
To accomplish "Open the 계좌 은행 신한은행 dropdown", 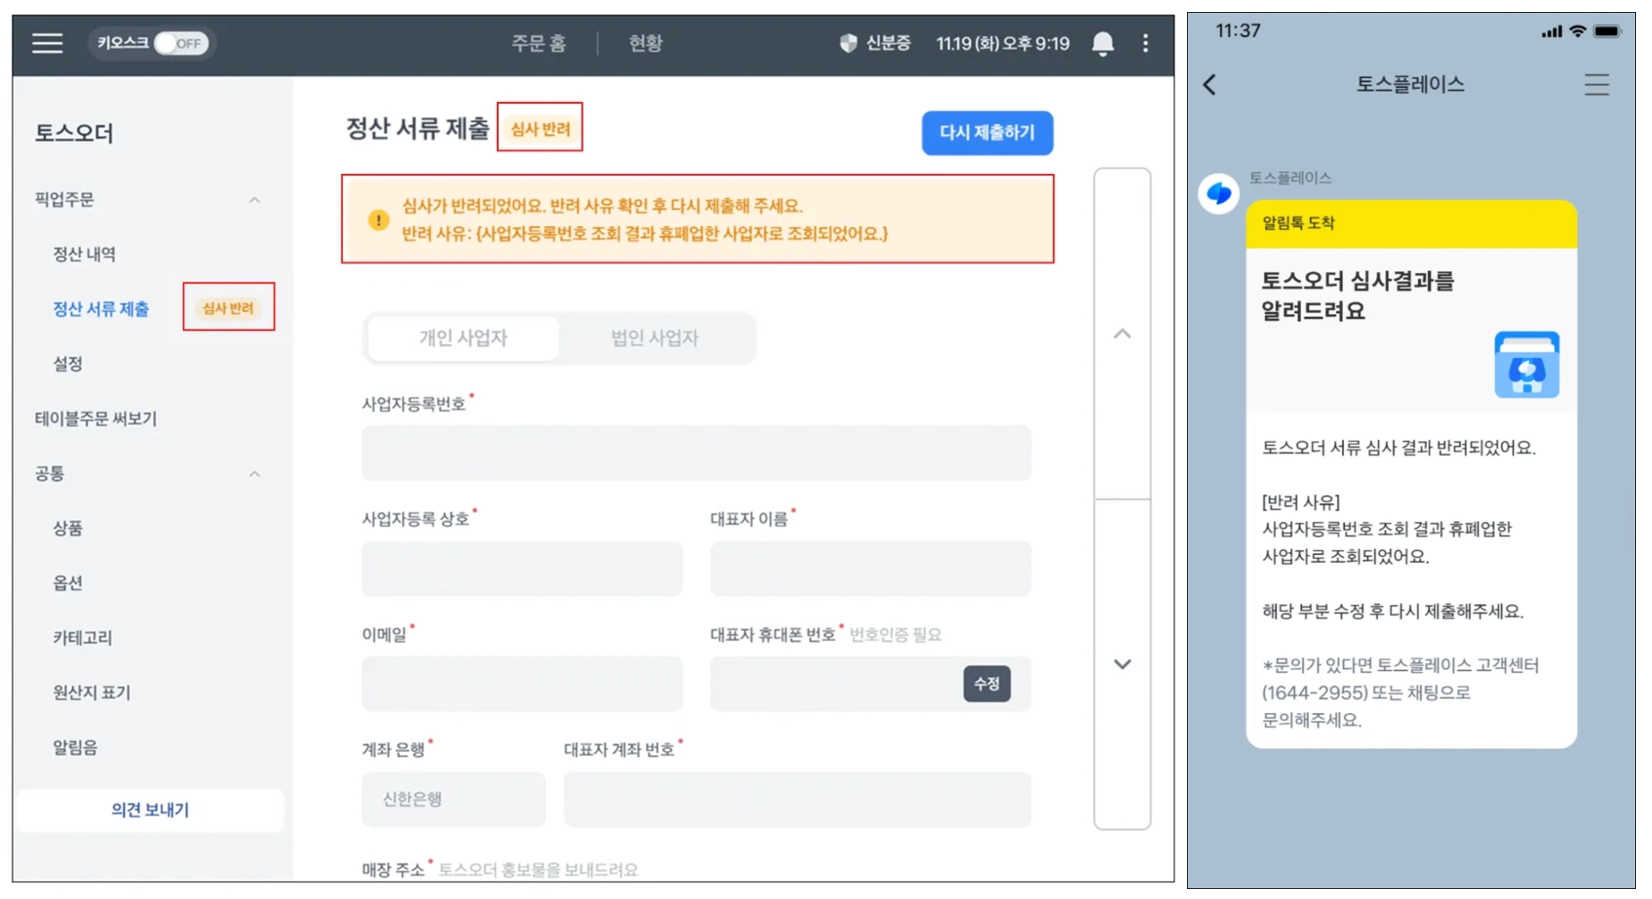I will pyautogui.click(x=454, y=799).
